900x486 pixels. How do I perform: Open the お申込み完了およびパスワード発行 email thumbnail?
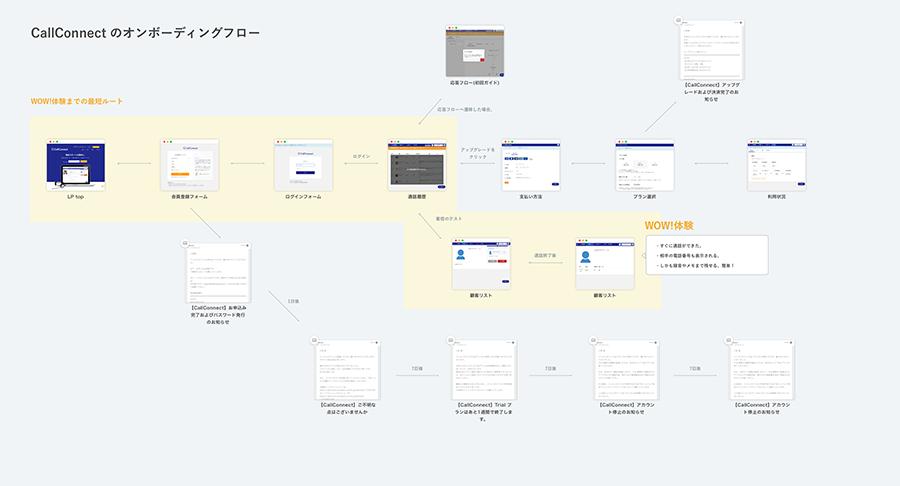tap(219, 273)
